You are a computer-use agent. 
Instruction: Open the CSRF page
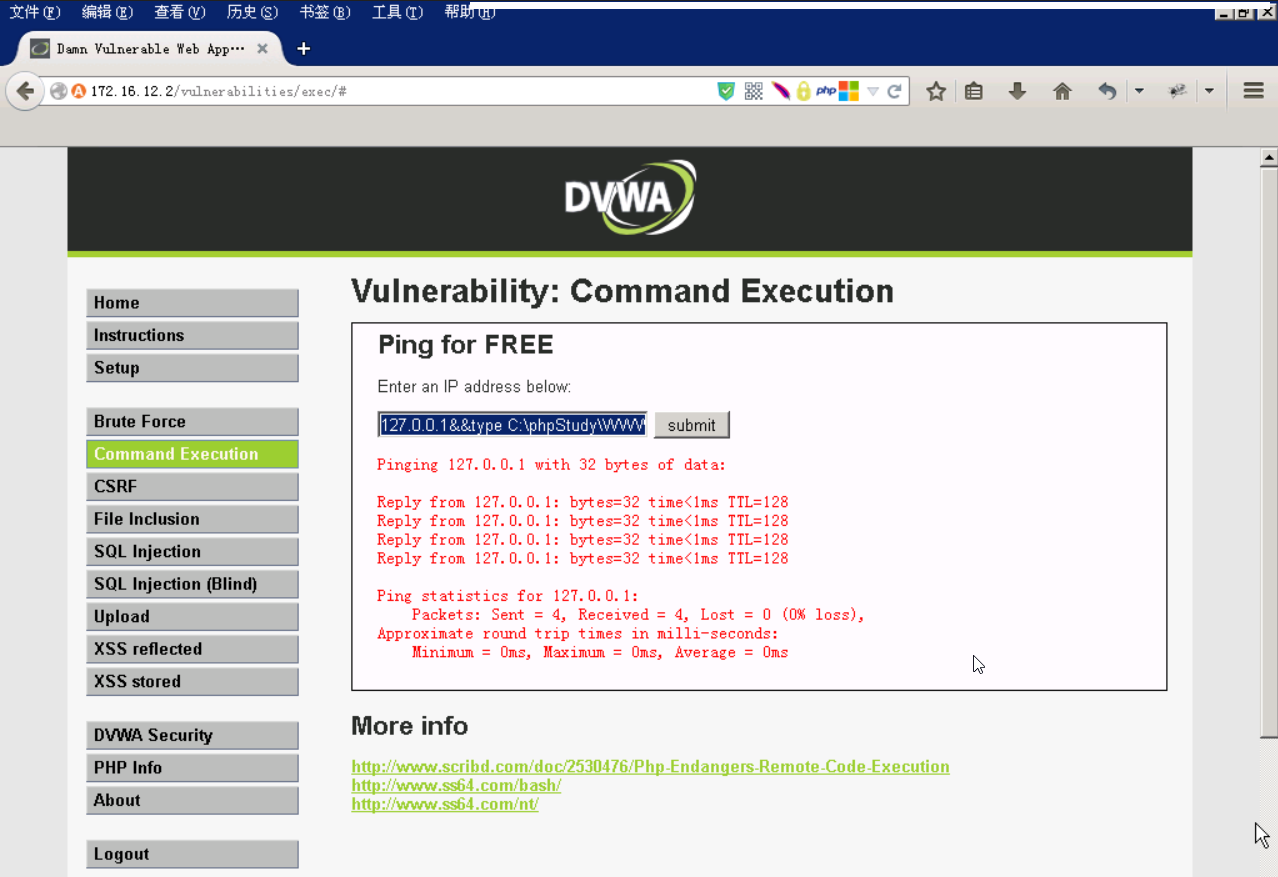[192, 487]
